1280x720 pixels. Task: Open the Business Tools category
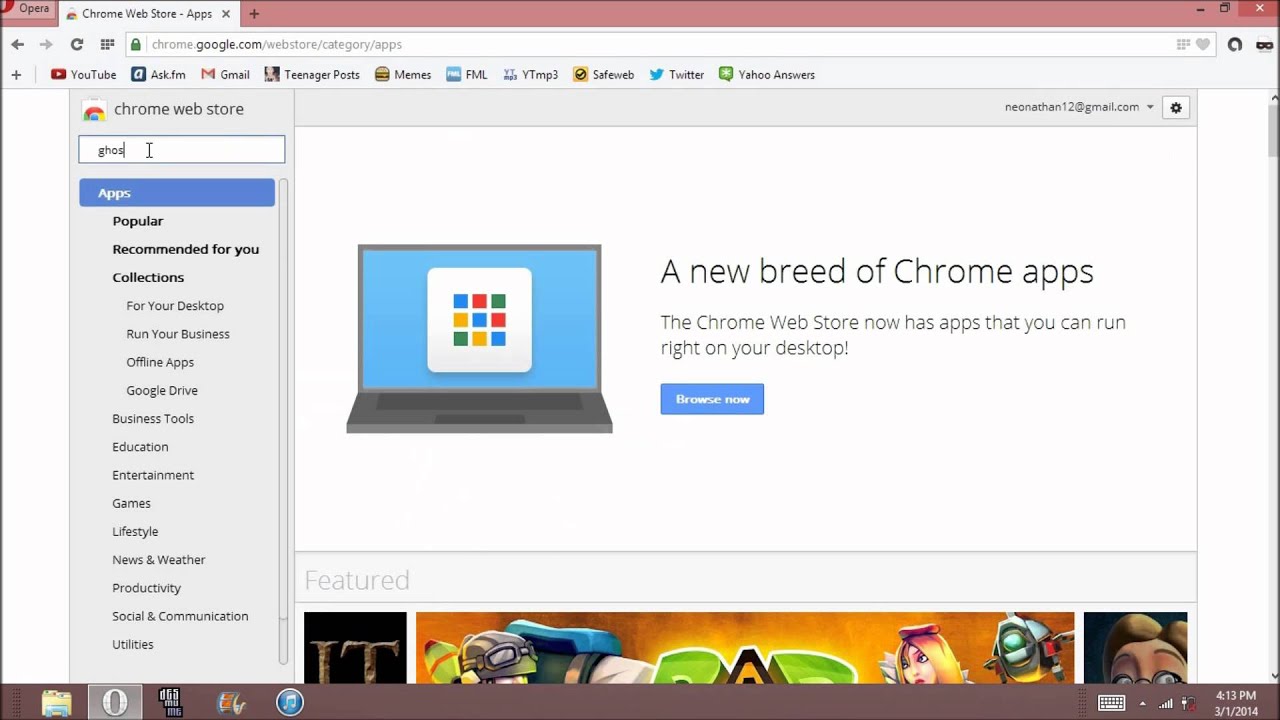153,419
